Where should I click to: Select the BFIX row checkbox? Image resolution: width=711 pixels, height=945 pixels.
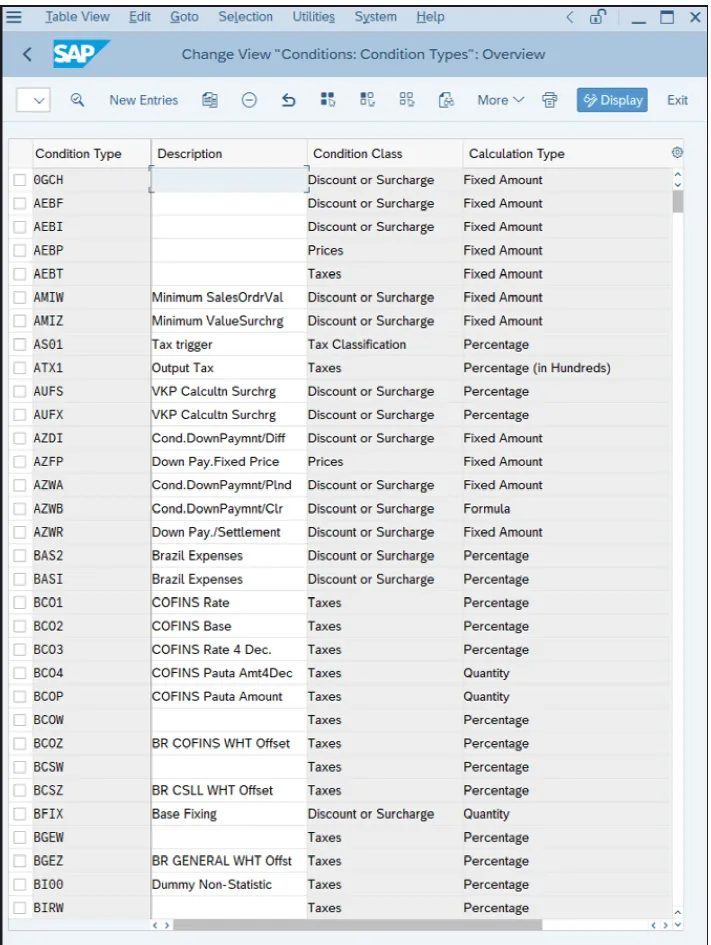[20, 814]
